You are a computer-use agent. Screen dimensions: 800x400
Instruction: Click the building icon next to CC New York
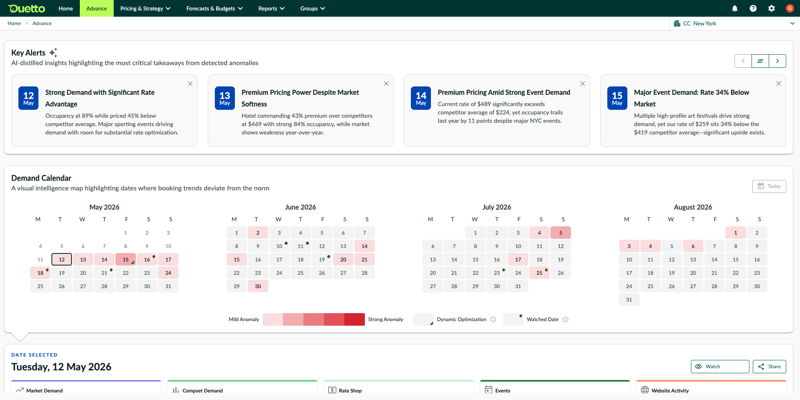pos(677,23)
